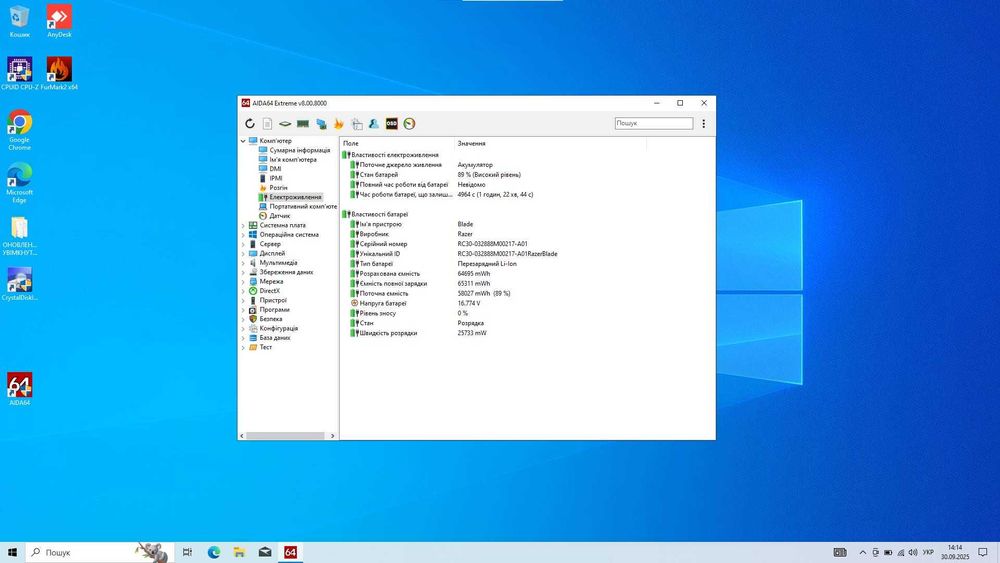Image resolution: width=1000 pixels, height=563 pixels.
Task: Expand the Дисплей tree node
Action: point(243,253)
